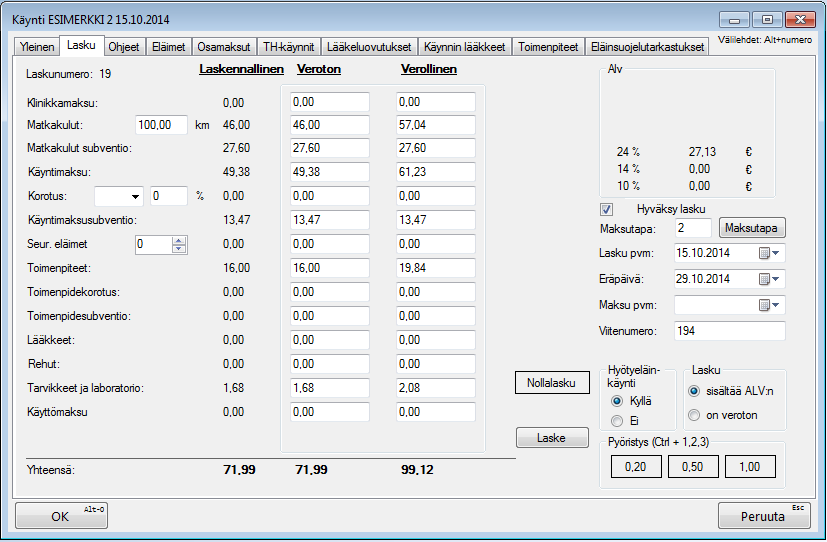
Task: Click the Matkakulut Veroton field 46,00
Action: [x=330, y=125]
